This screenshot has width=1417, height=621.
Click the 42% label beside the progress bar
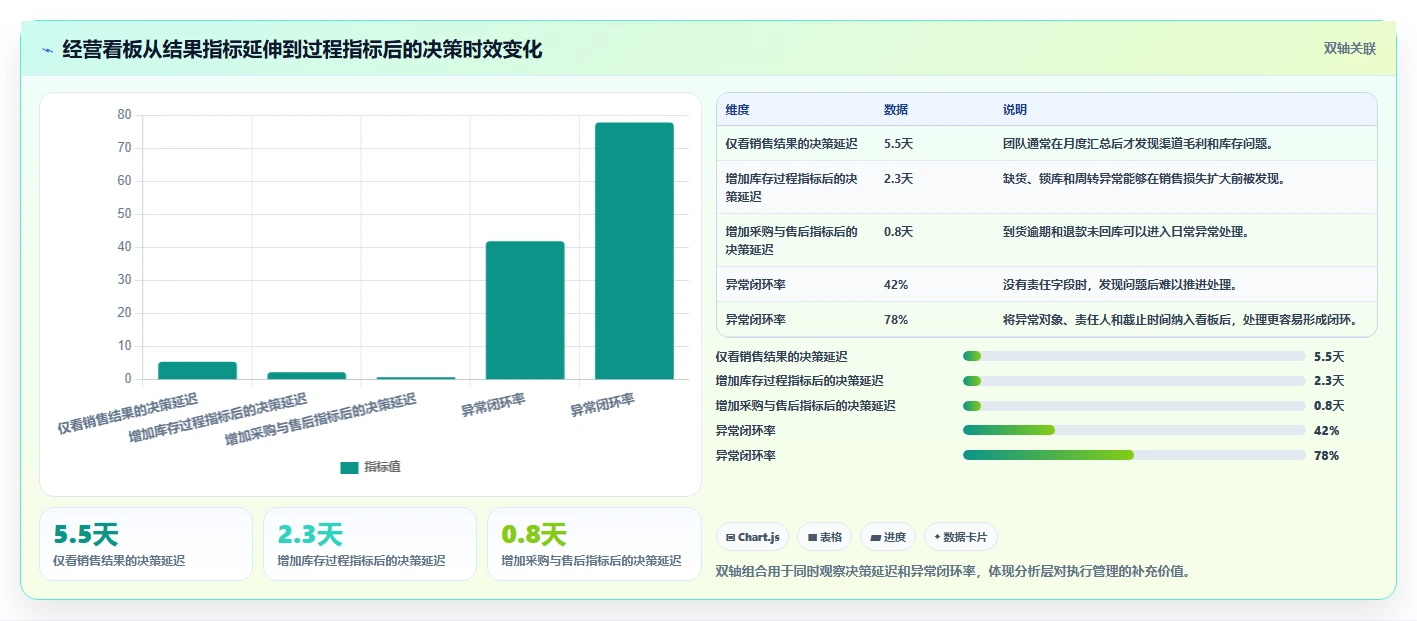[1326, 431]
